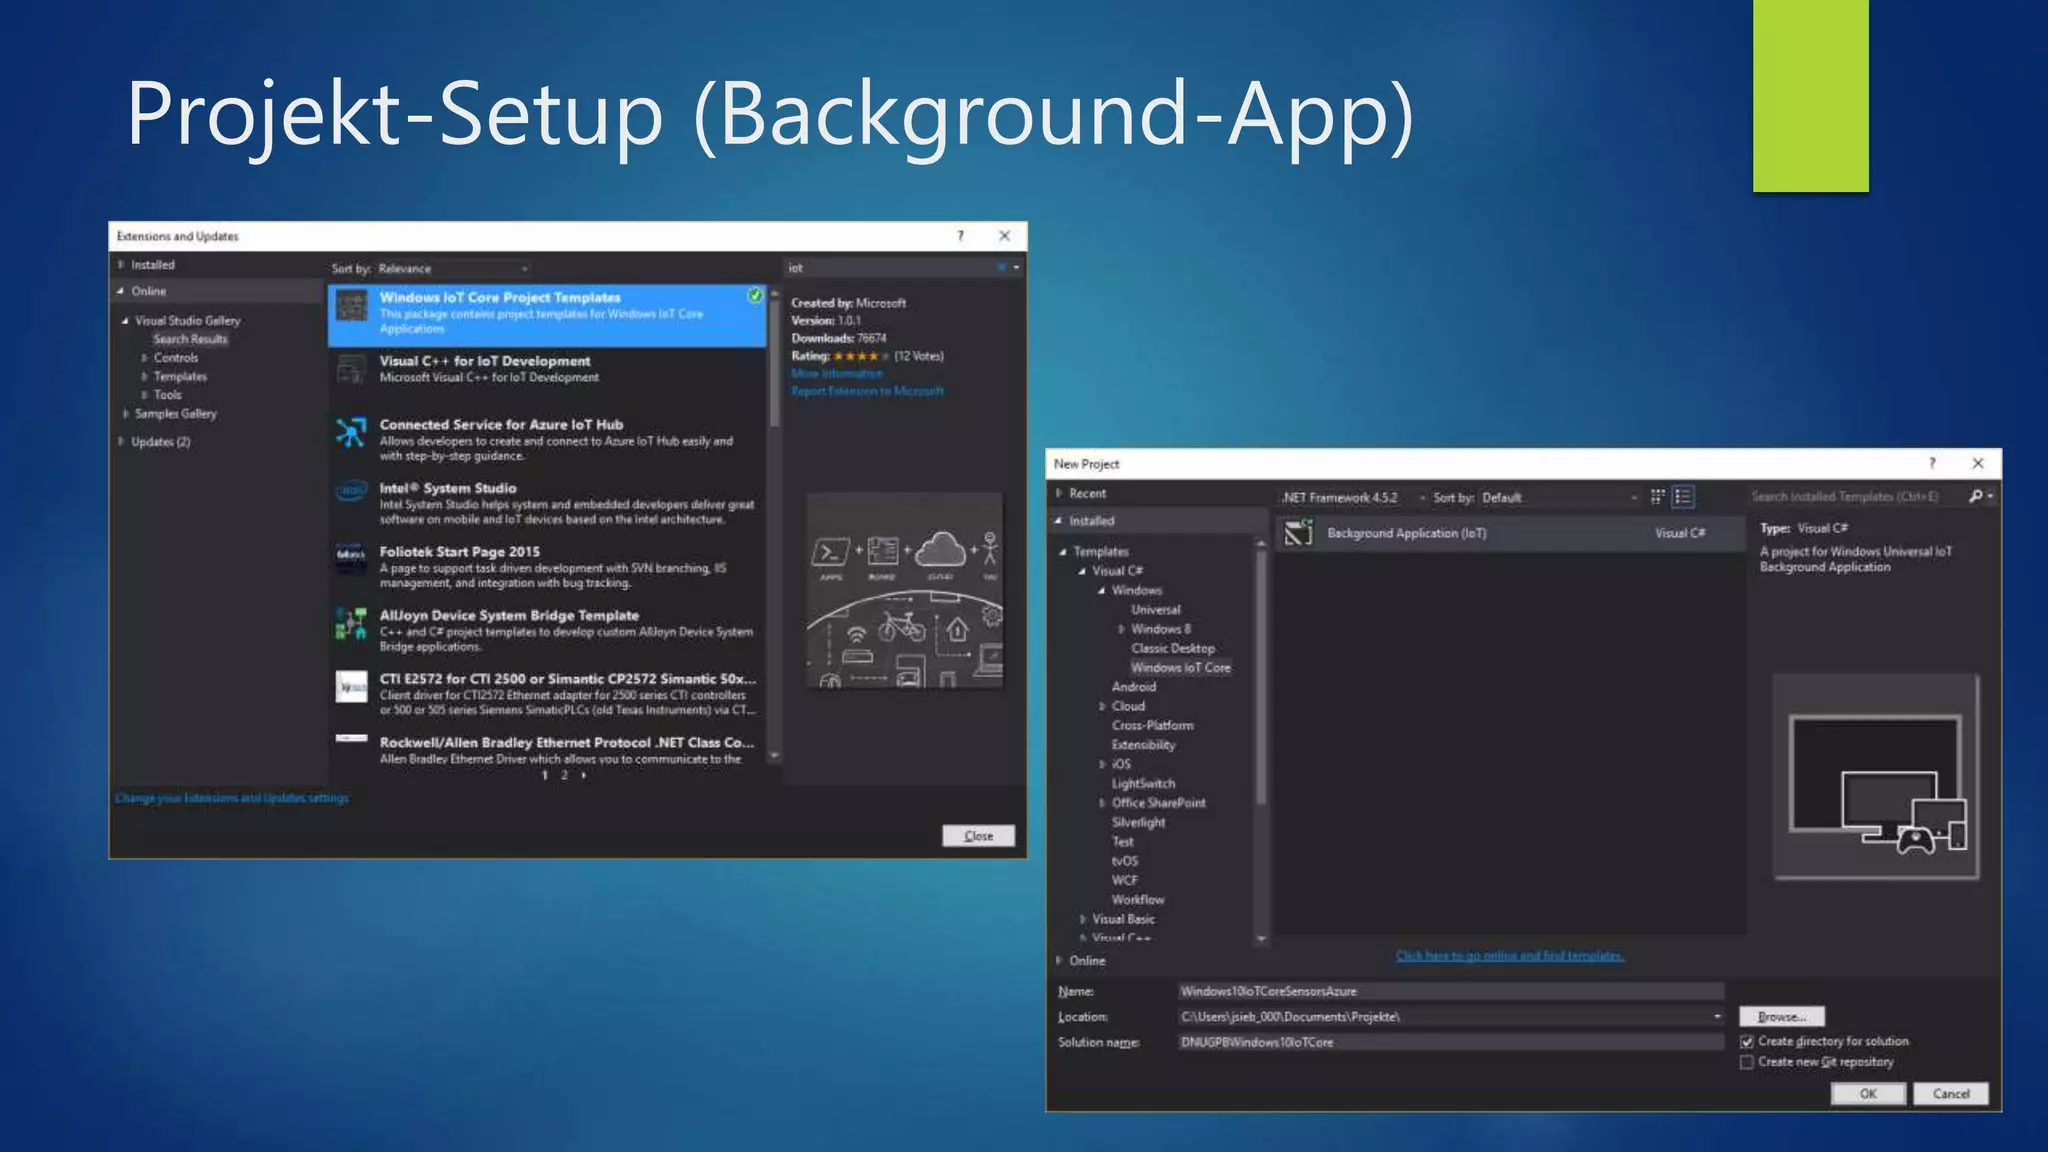Open the Location path dropdown
Screen dimensions: 2048x1152
[1717, 1017]
